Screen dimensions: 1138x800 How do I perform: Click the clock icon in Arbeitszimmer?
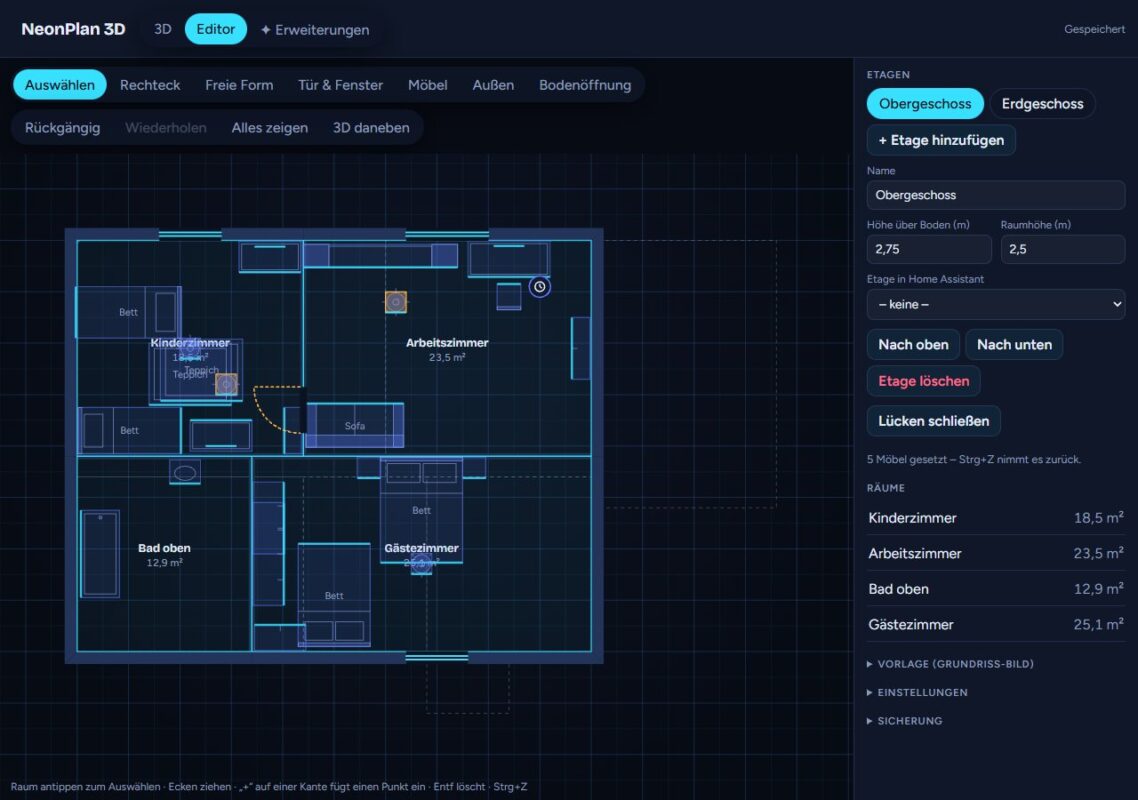coord(539,287)
